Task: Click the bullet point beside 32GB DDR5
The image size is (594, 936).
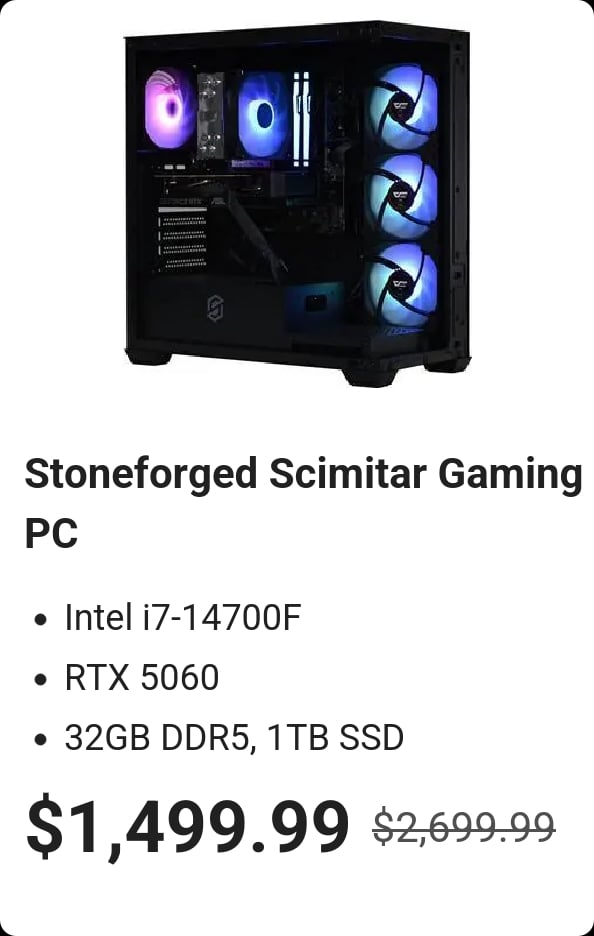Action: [x=41, y=740]
